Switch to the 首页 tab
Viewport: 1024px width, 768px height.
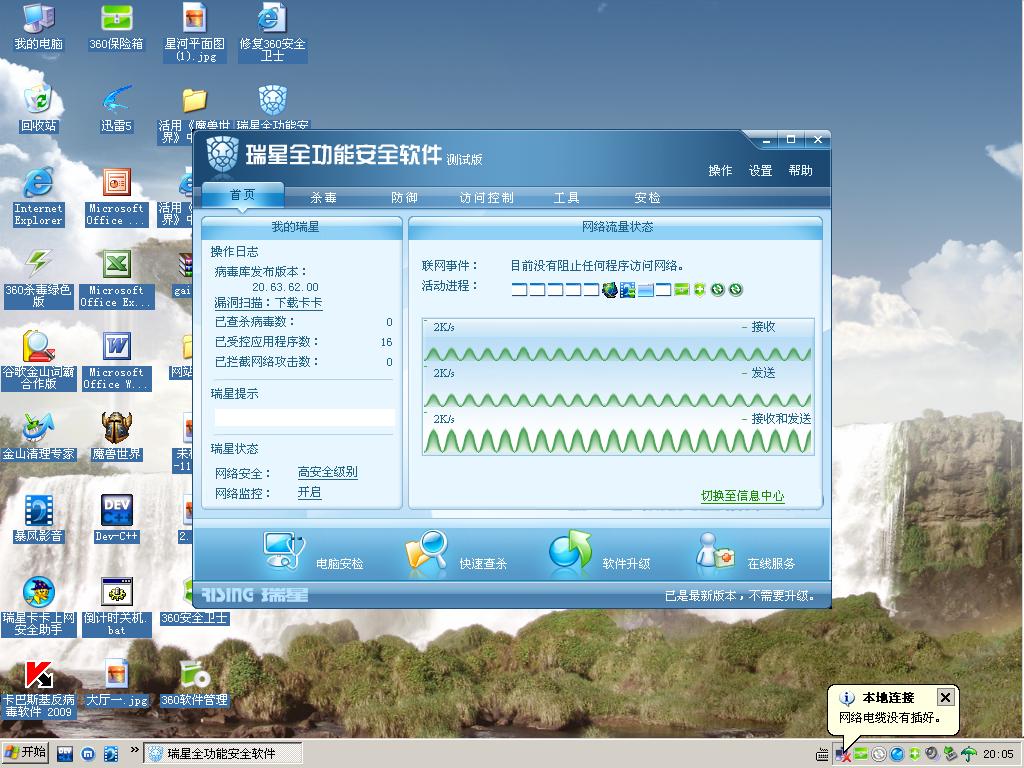(243, 195)
